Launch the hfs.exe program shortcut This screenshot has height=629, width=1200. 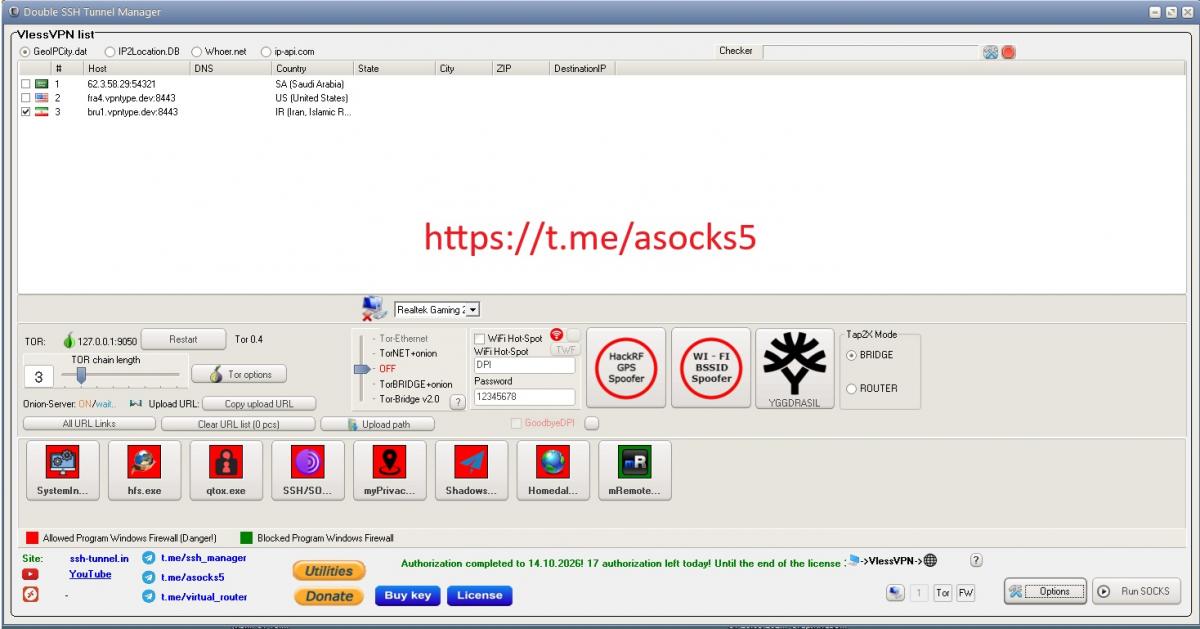[x=145, y=469]
